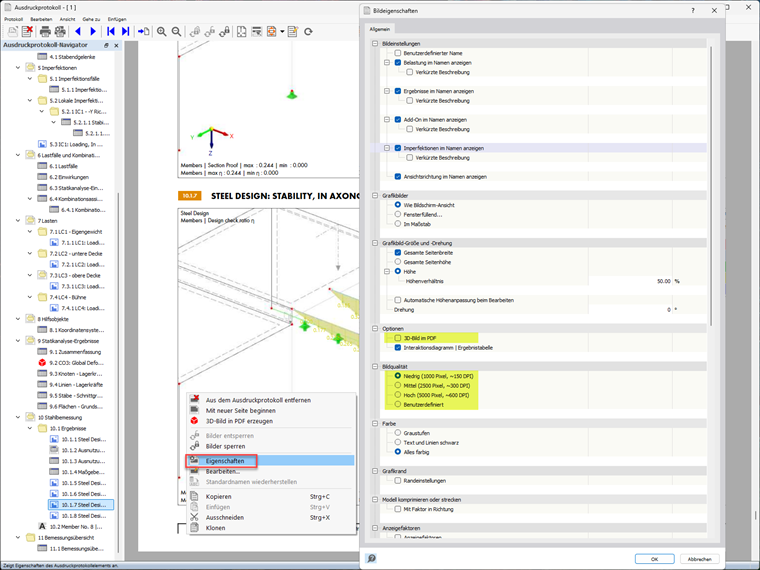This screenshot has height=570, width=760.
Task: Click the Drehung value field
Action: [630, 309]
